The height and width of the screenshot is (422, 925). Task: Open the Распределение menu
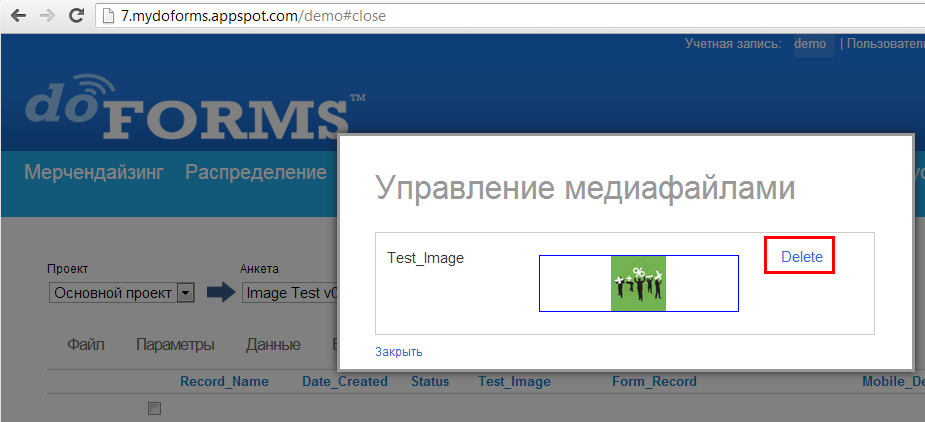click(256, 172)
